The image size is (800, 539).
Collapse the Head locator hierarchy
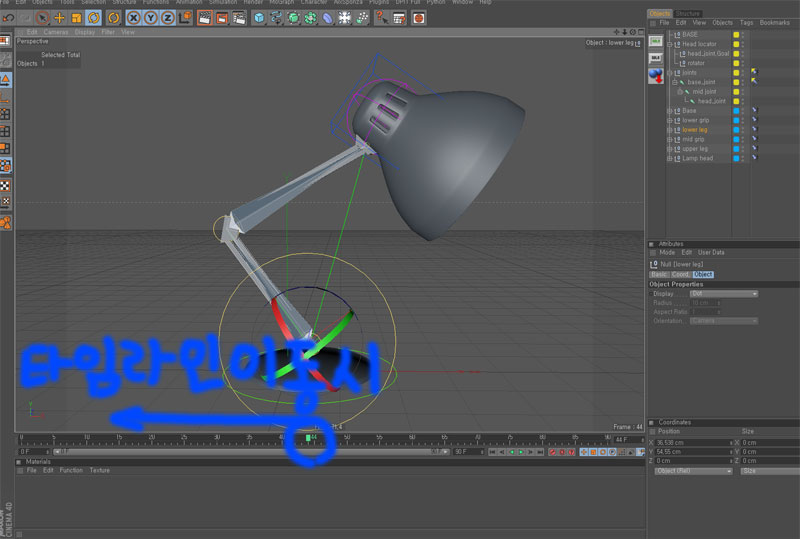click(x=669, y=44)
